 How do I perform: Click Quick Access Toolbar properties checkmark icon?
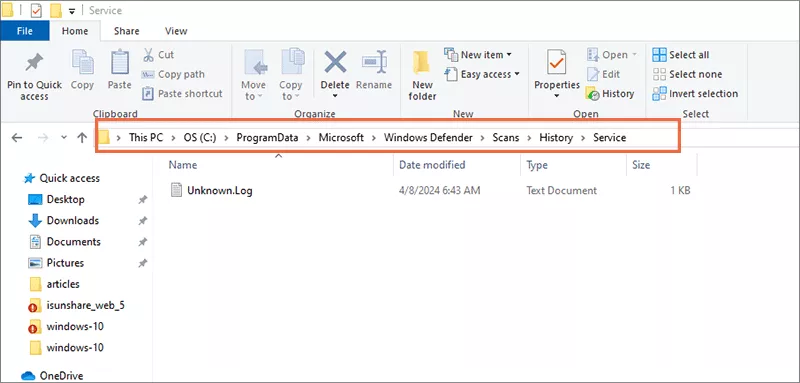pyautogui.click(x=36, y=10)
